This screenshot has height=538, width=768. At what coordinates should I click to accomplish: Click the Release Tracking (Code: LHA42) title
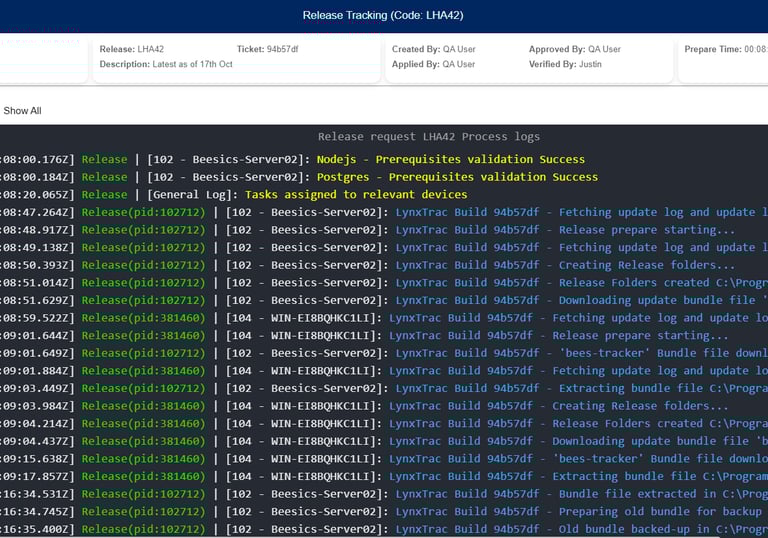[x=383, y=15]
